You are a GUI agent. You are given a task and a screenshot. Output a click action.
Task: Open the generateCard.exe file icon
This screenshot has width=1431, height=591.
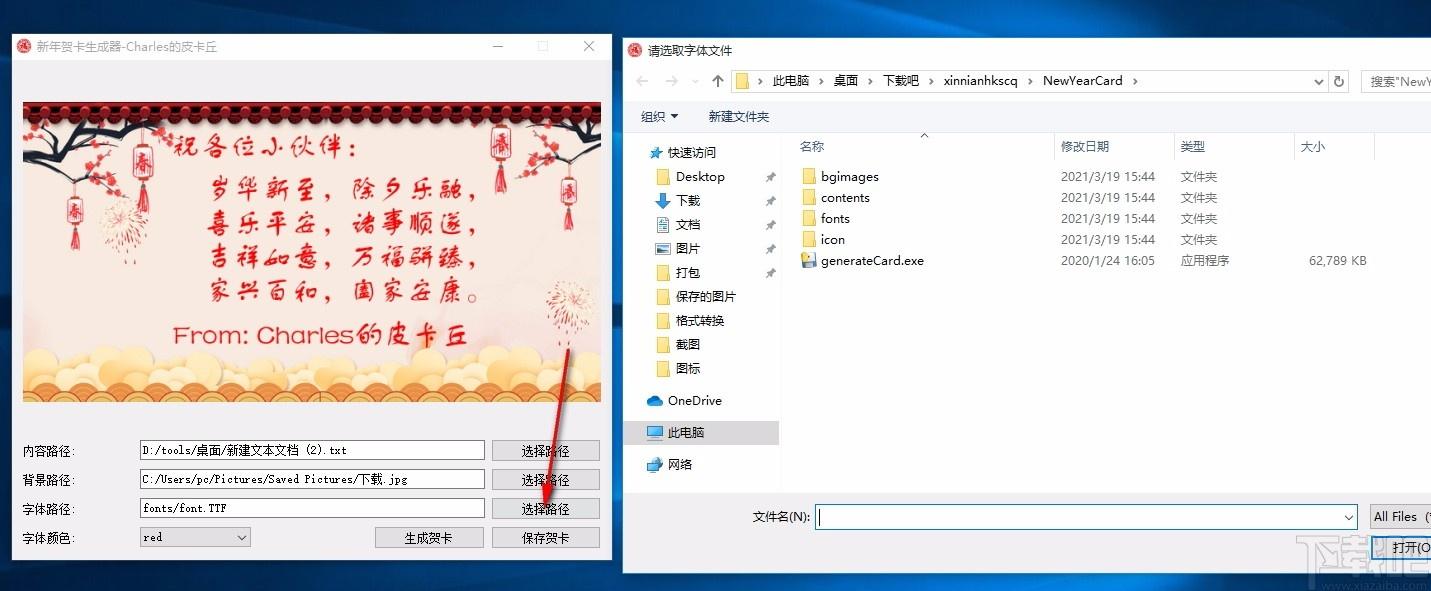[809, 261]
